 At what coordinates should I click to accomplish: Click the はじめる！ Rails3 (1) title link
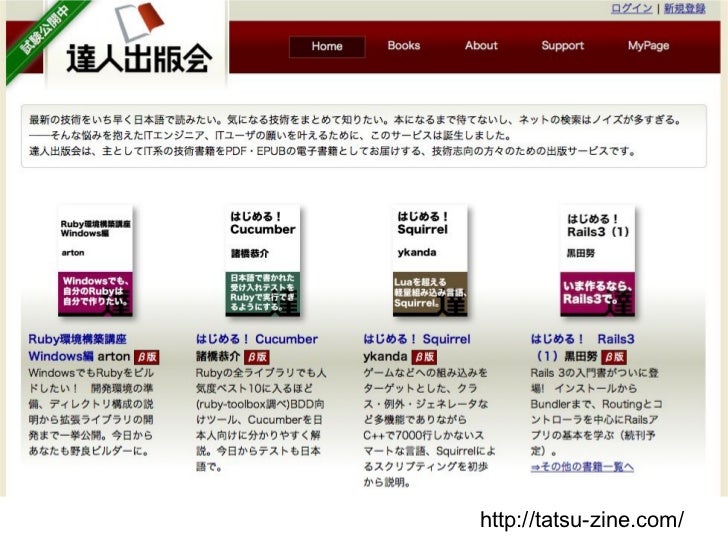pos(583,347)
